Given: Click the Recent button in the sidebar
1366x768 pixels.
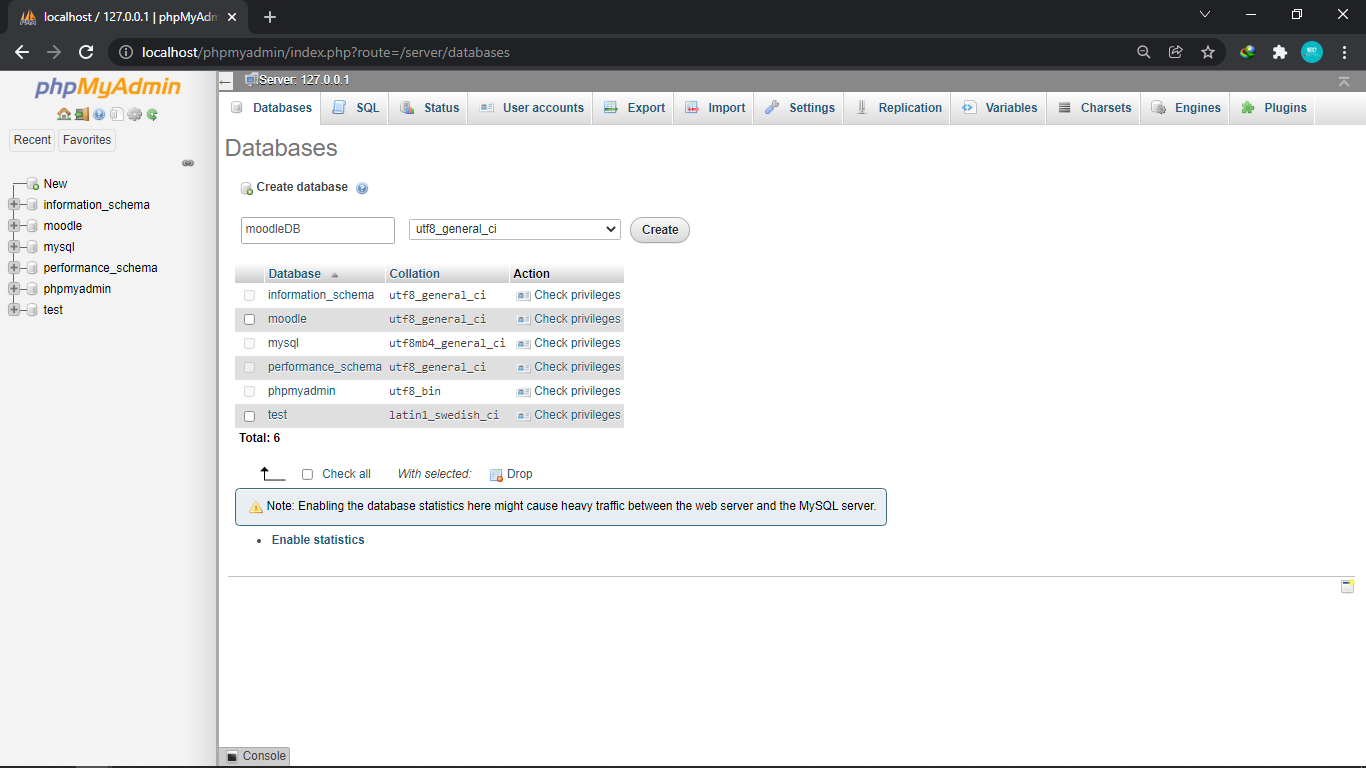Looking at the screenshot, I should [x=32, y=140].
